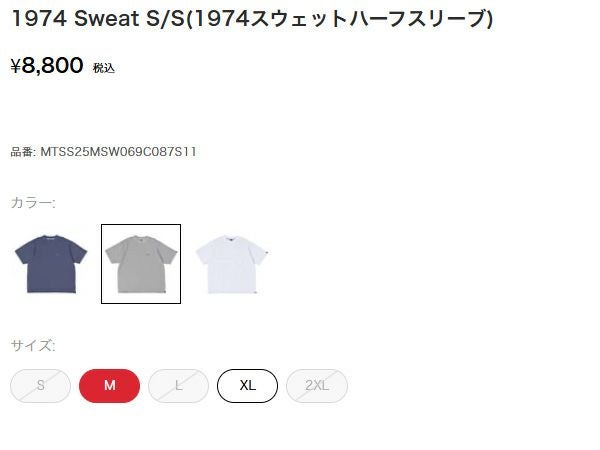Select the crossed-out size S option
Screen dimensions: 600x450
click(x=41, y=386)
